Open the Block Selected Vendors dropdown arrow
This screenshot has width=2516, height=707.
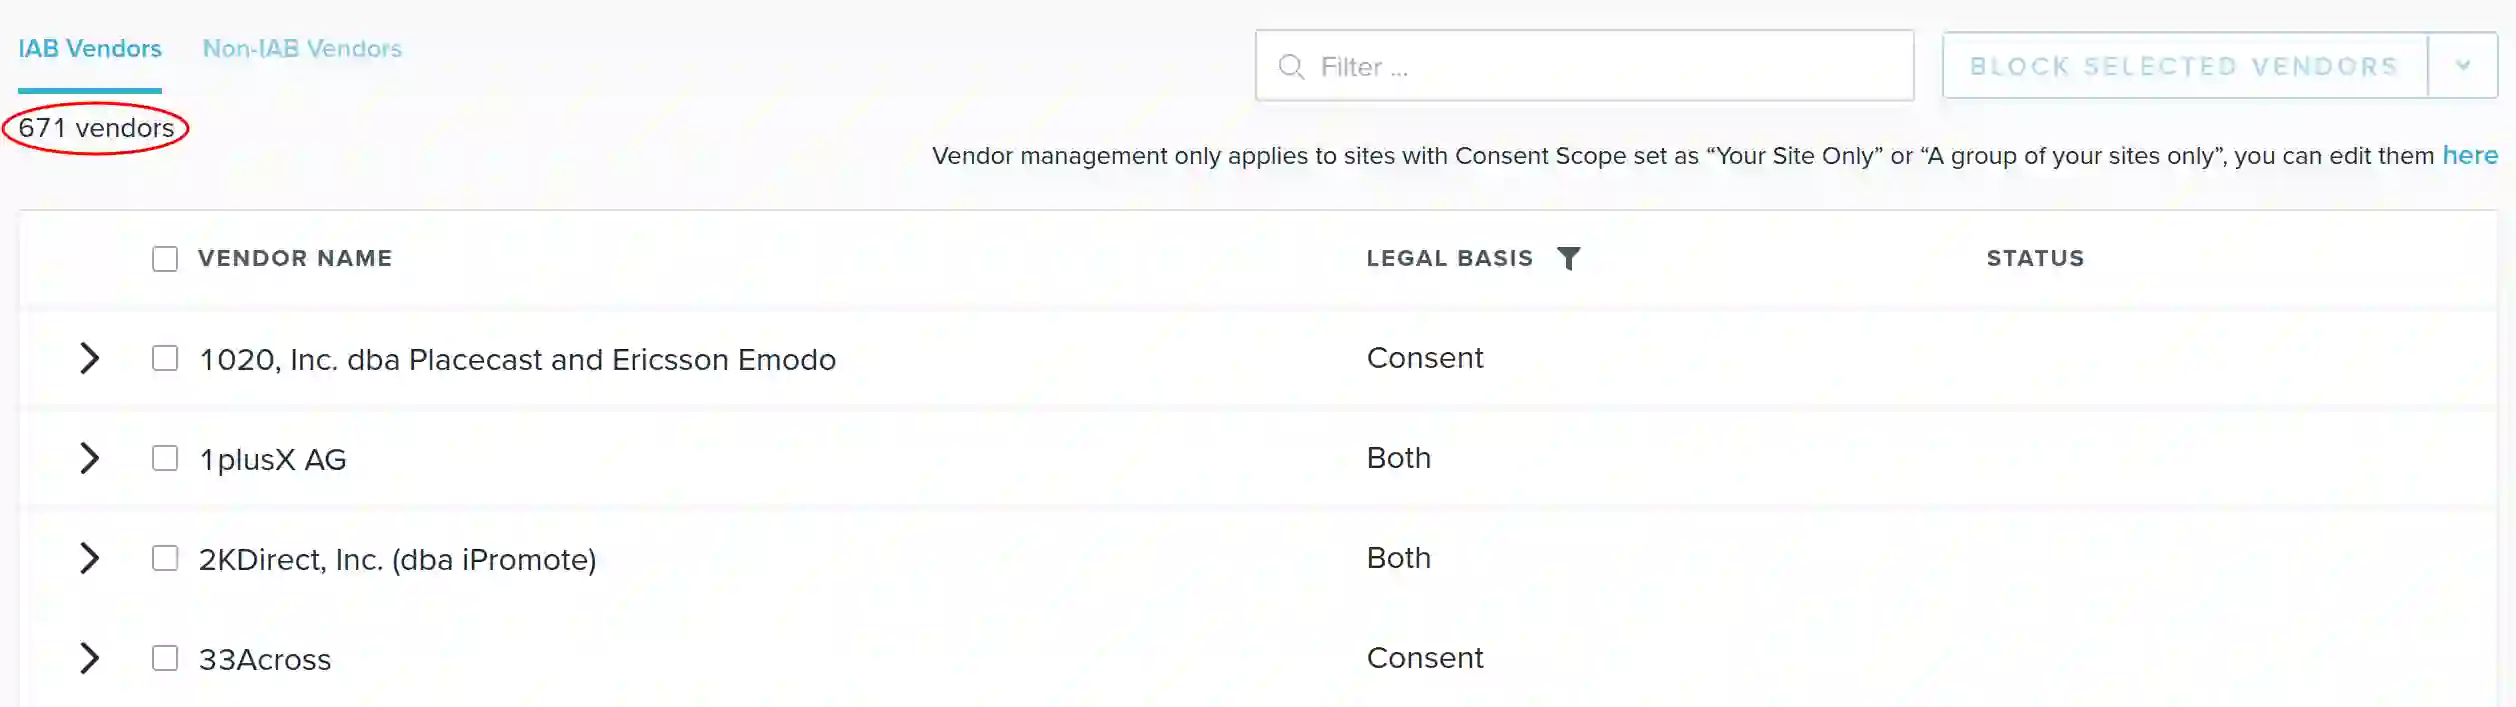point(2463,66)
